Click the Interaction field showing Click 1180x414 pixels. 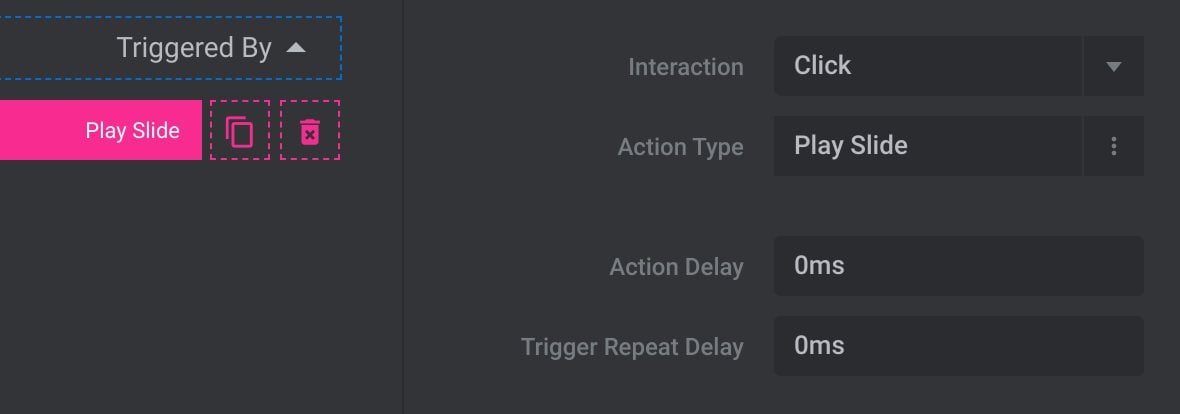tap(928, 66)
